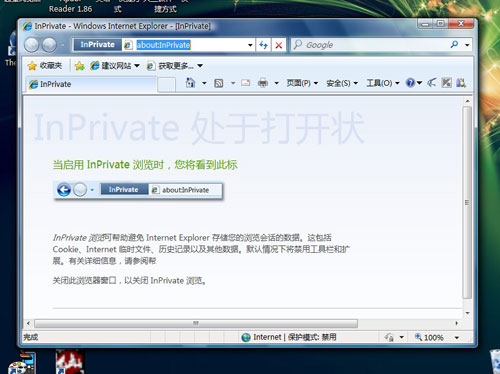
Task: Click the horizontal scrollbar thumb
Action: coord(196,323)
